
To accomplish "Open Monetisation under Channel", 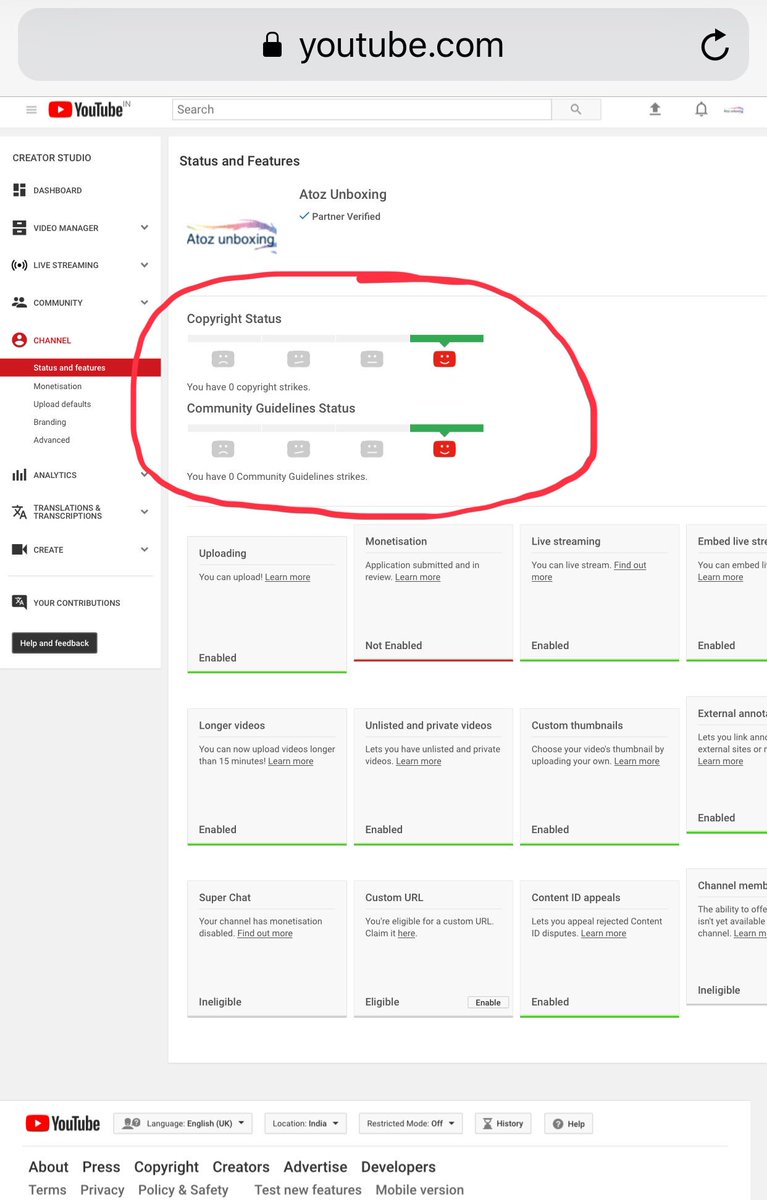I will coord(58,386).
